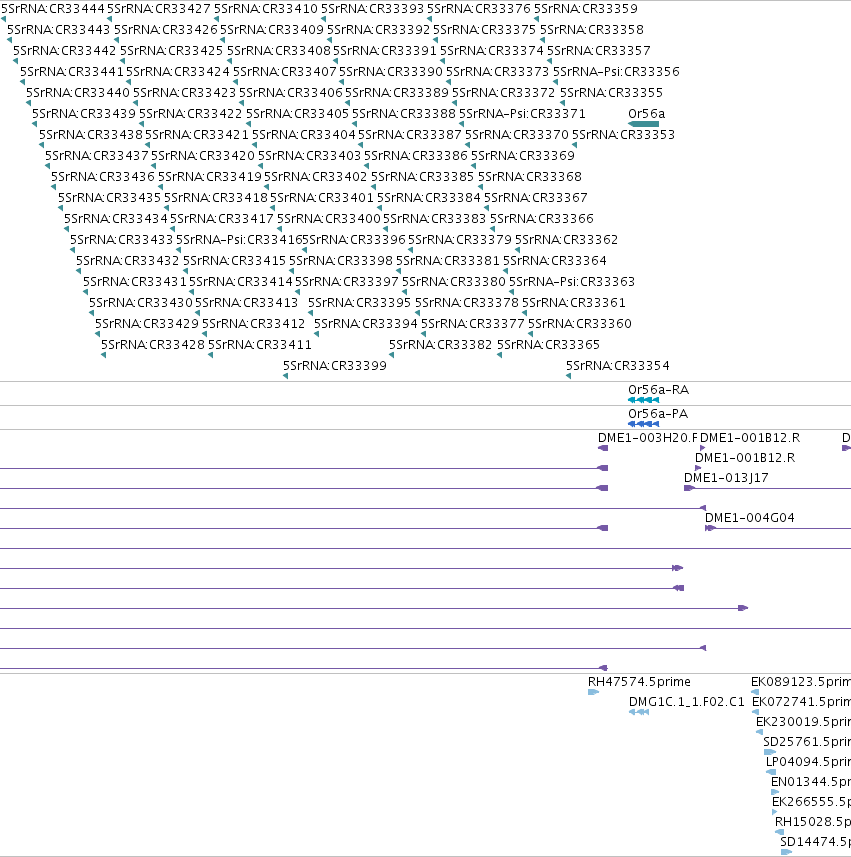Click the 5SrRNA:CR33368 label

[530, 177]
